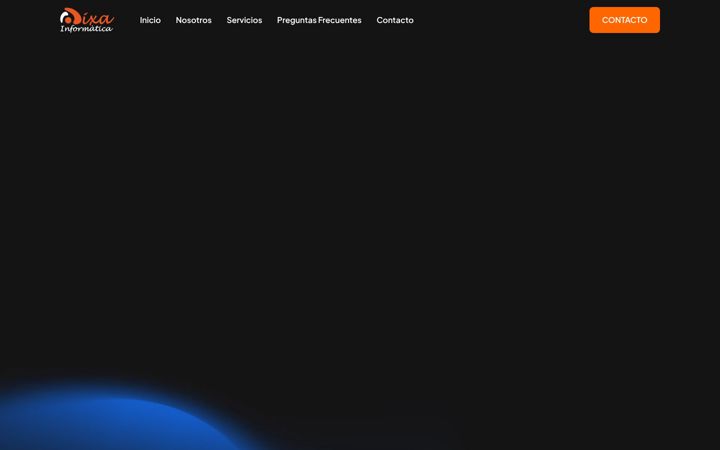This screenshot has height=450, width=720.
Task: Open the Contacto nav link
Action: [395, 20]
